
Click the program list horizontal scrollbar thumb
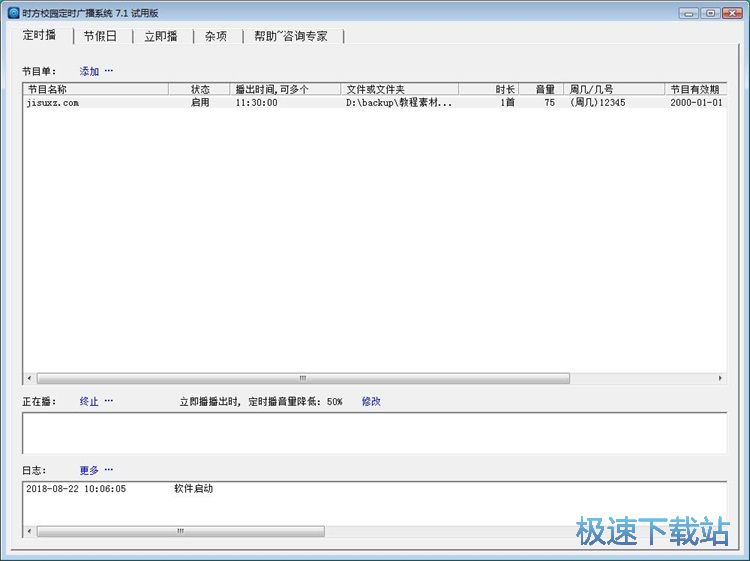click(303, 378)
